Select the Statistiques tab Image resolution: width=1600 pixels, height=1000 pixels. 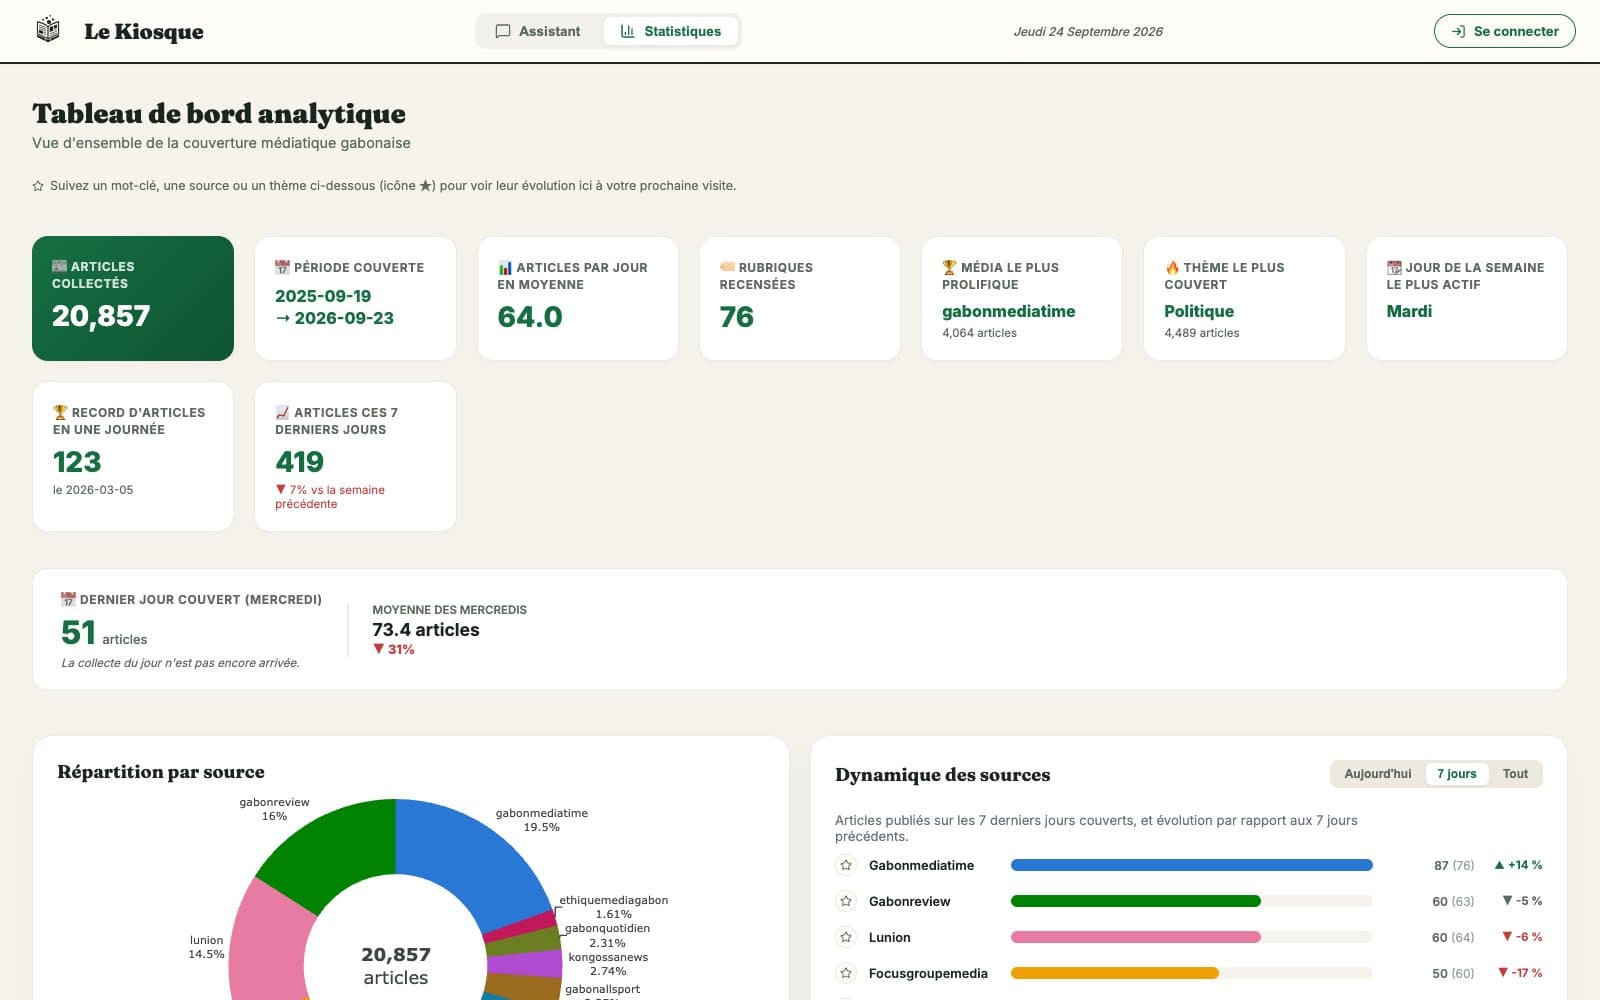[671, 31]
